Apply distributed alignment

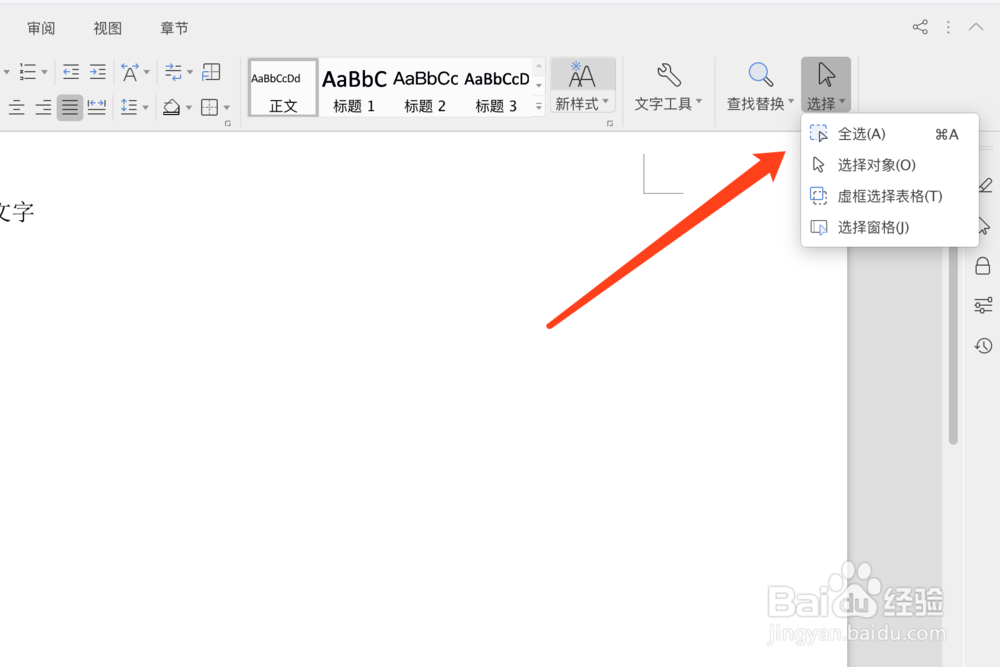point(97,106)
